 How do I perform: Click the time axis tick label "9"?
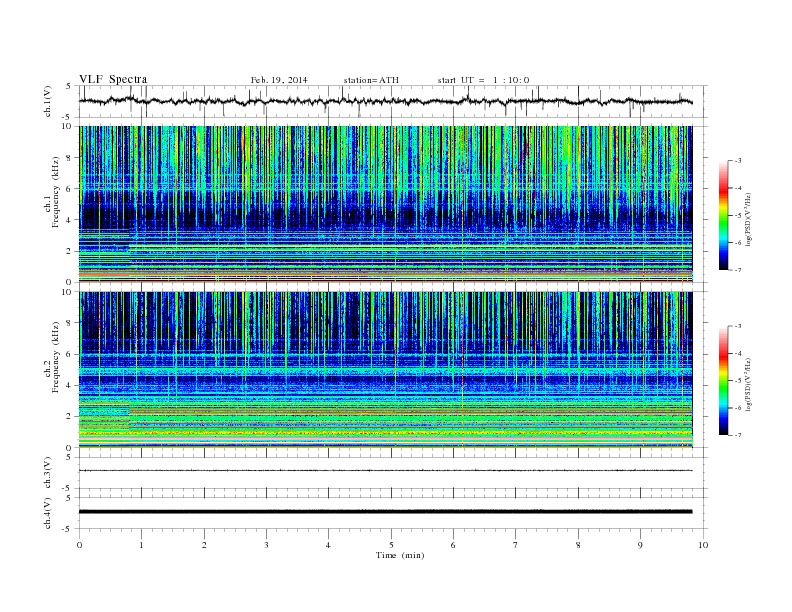pos(640,545)
